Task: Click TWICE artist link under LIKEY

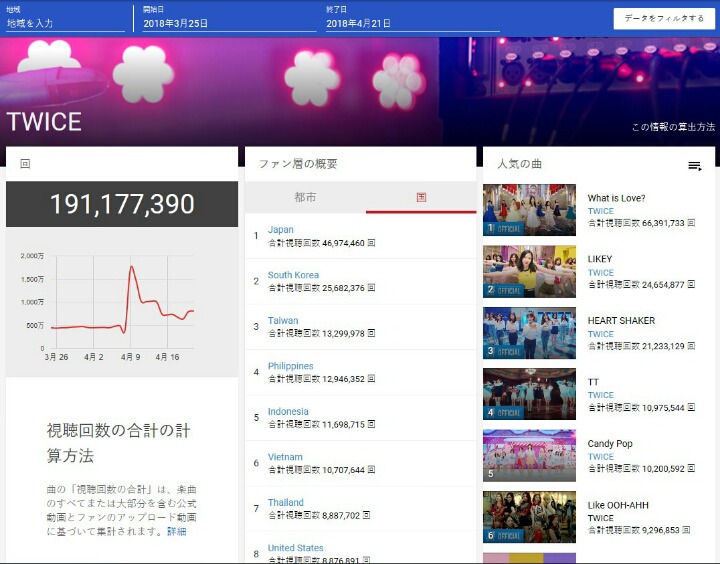Action: point(601,272)
